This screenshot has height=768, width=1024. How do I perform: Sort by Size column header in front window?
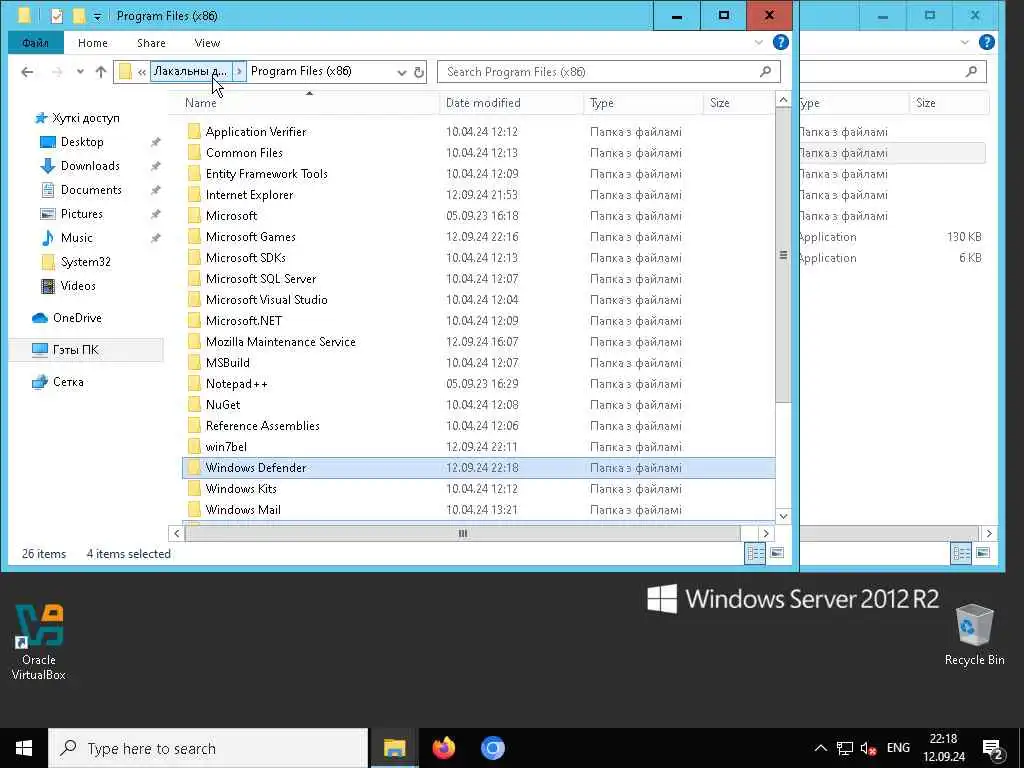click(738, 103)
